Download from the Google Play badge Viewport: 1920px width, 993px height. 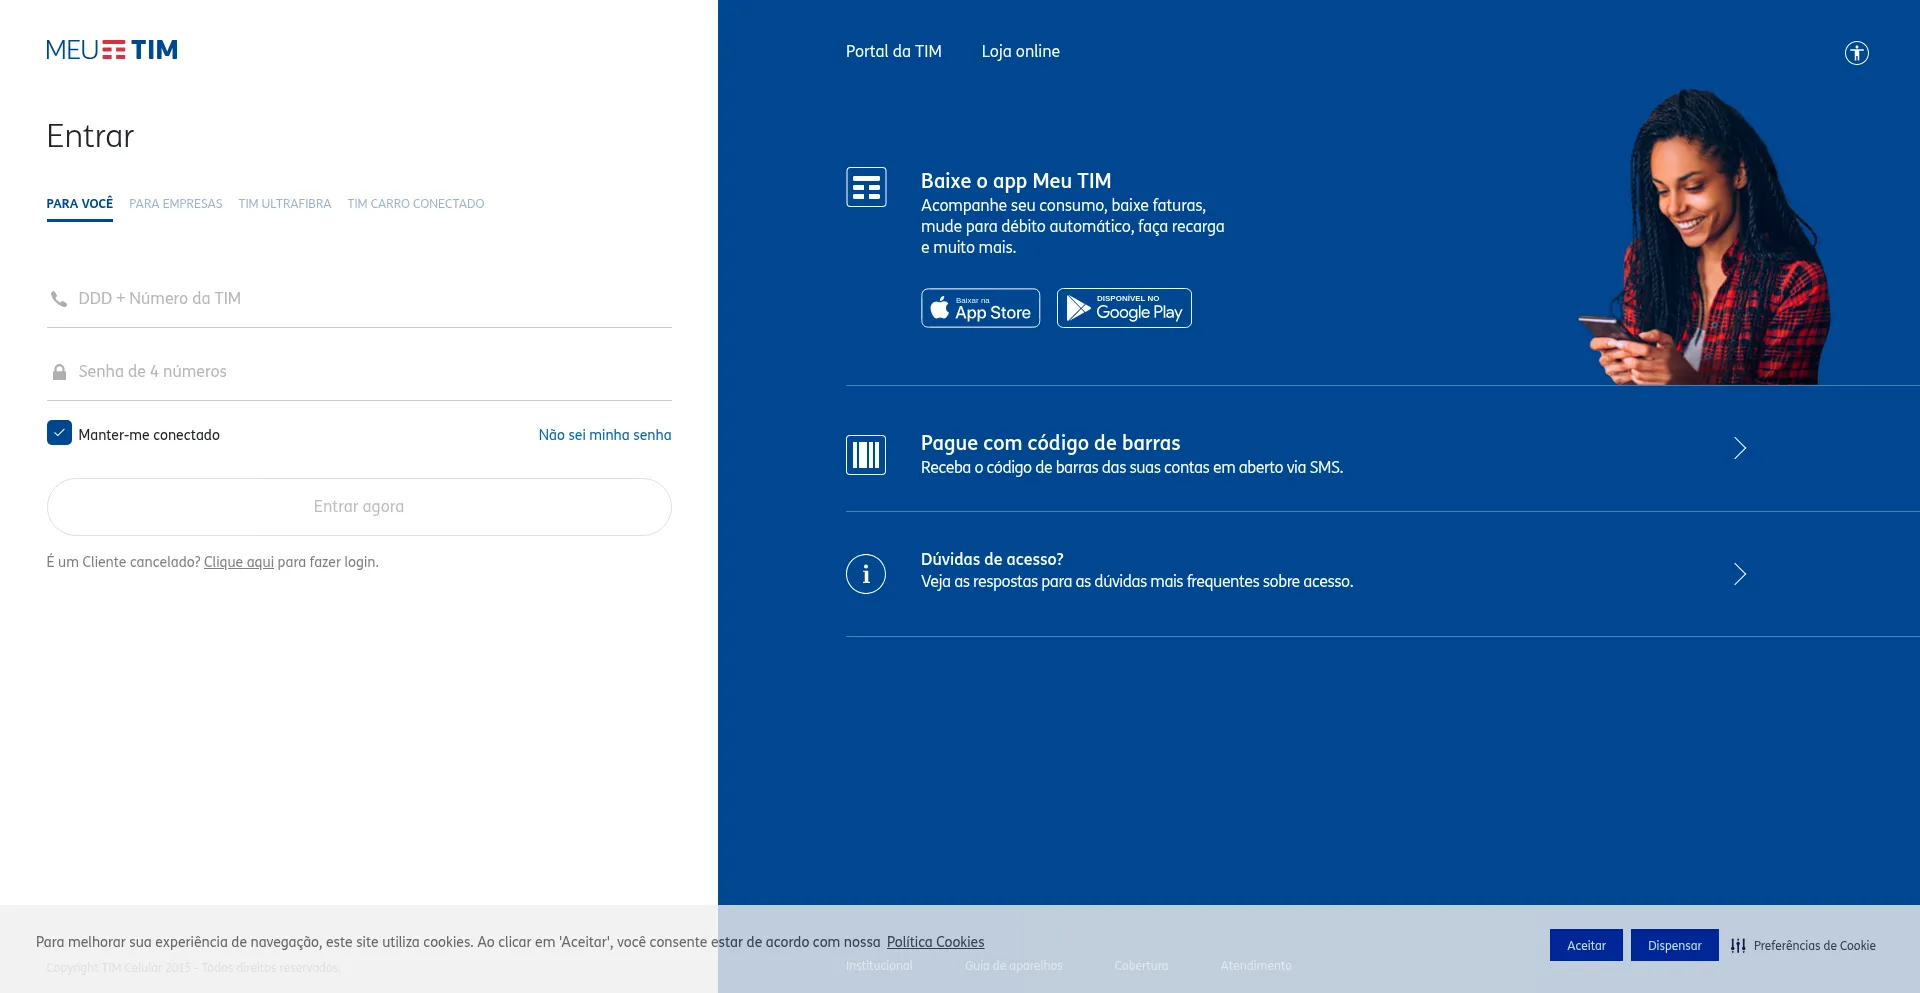coord(1124,308)
